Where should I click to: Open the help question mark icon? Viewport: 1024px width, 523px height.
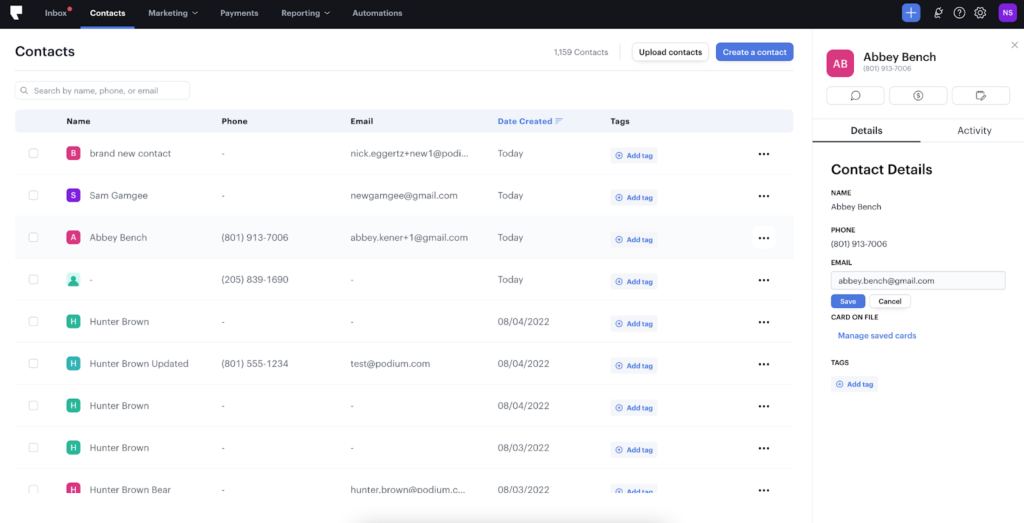959,13
